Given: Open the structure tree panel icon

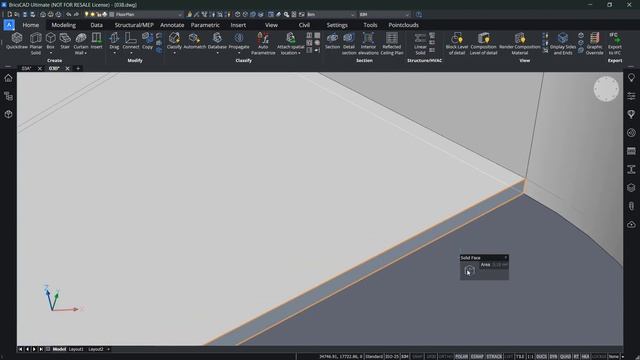Looking at the screenshot, I should (8, 96).
